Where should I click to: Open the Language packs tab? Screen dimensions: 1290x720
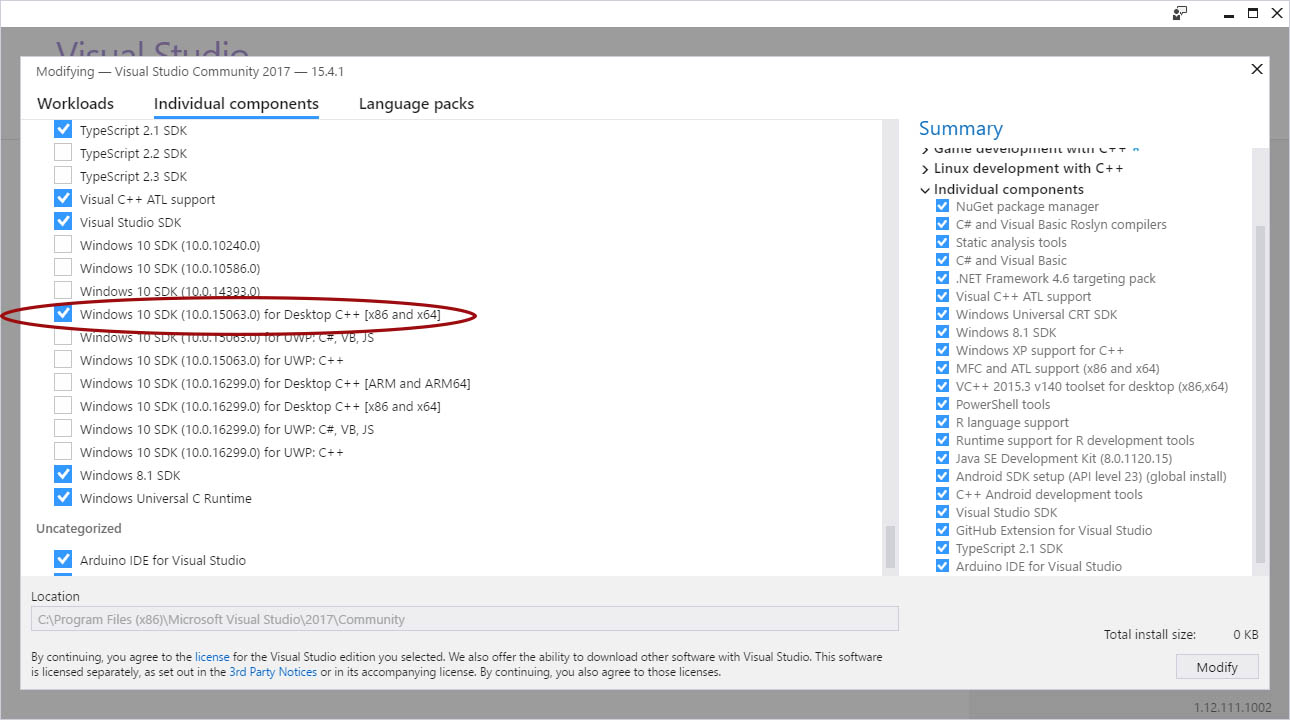(416, 104)
